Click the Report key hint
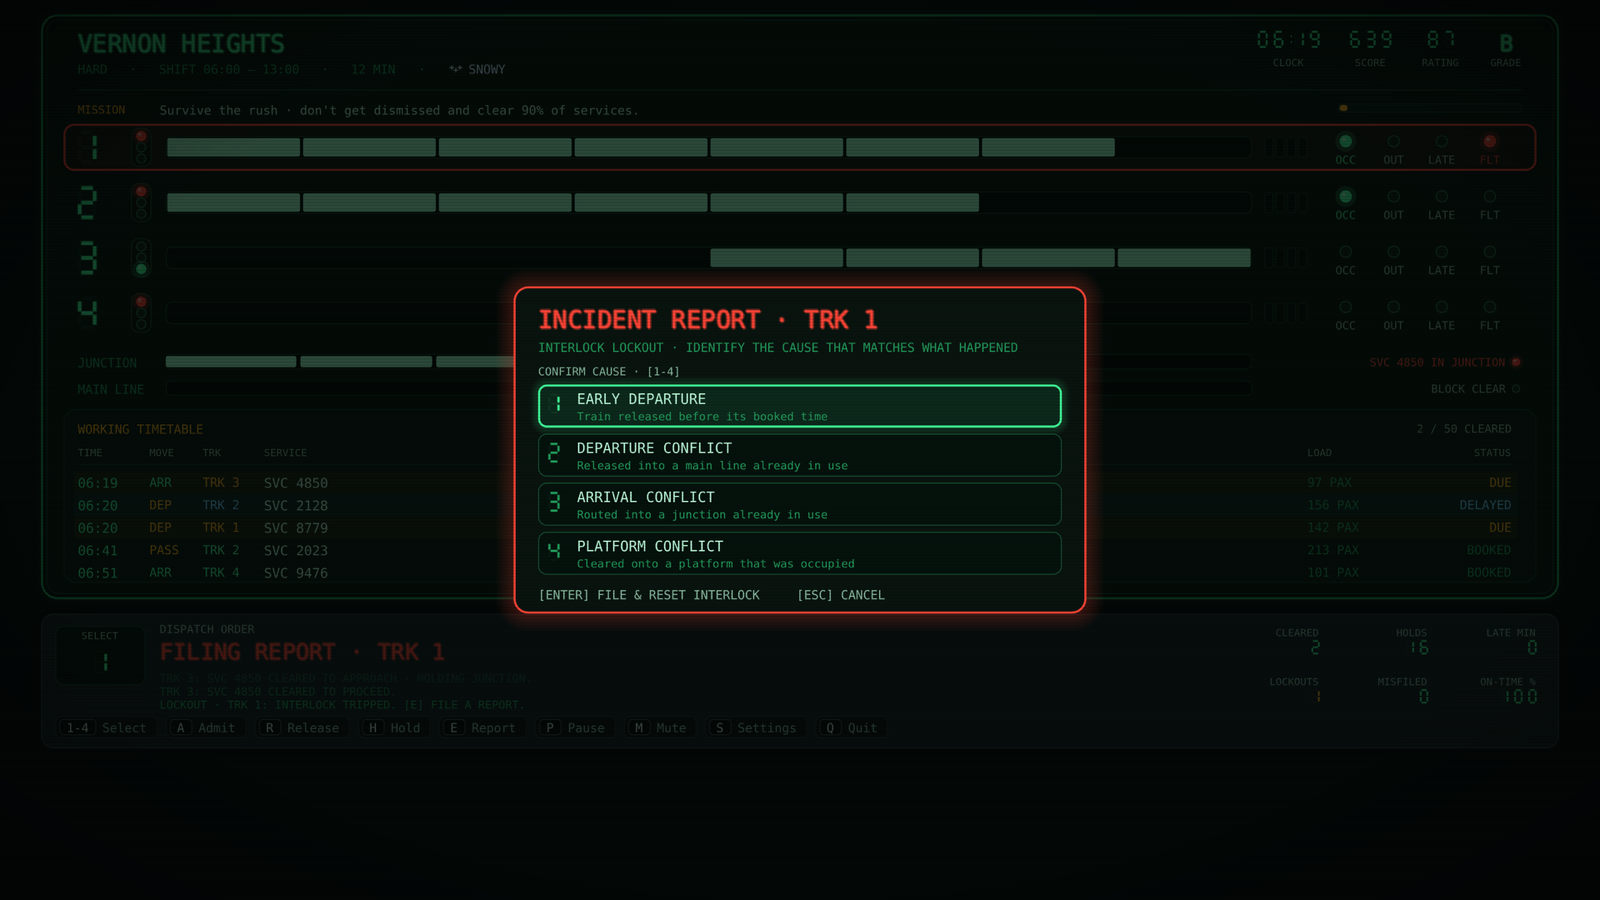 click(482, 728)
